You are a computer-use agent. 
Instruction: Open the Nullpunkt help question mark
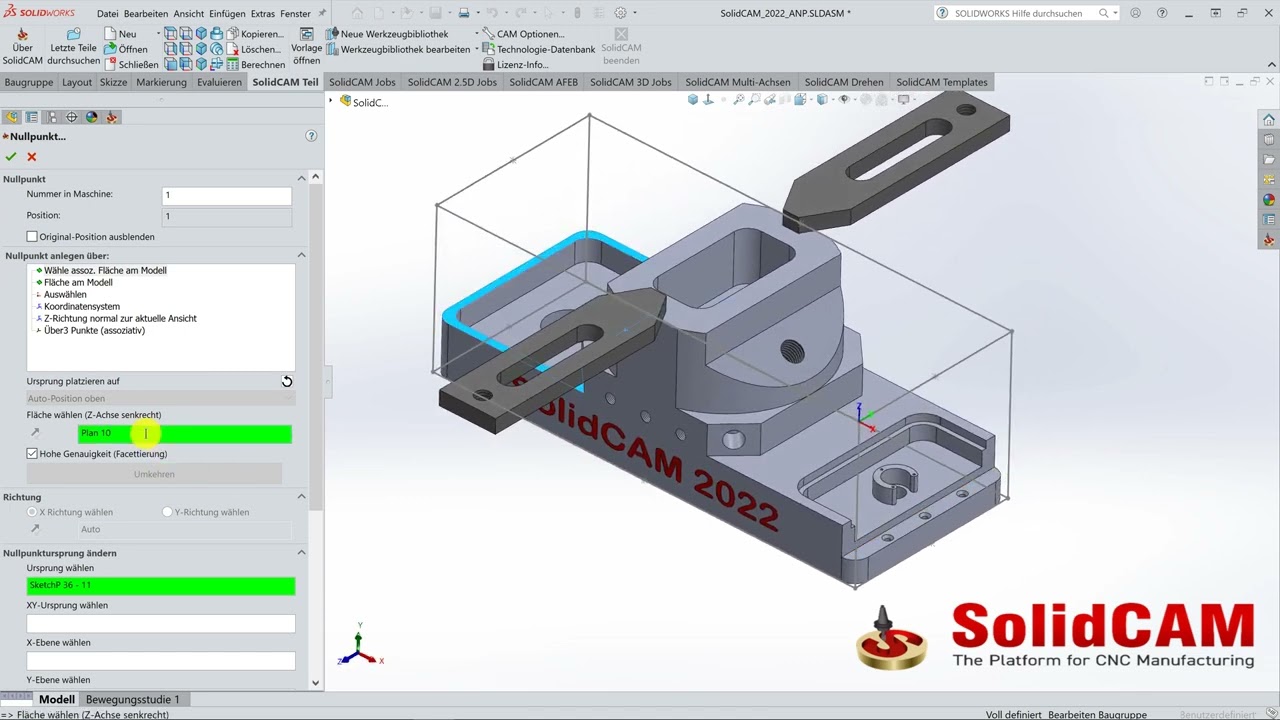pos(311,136)
